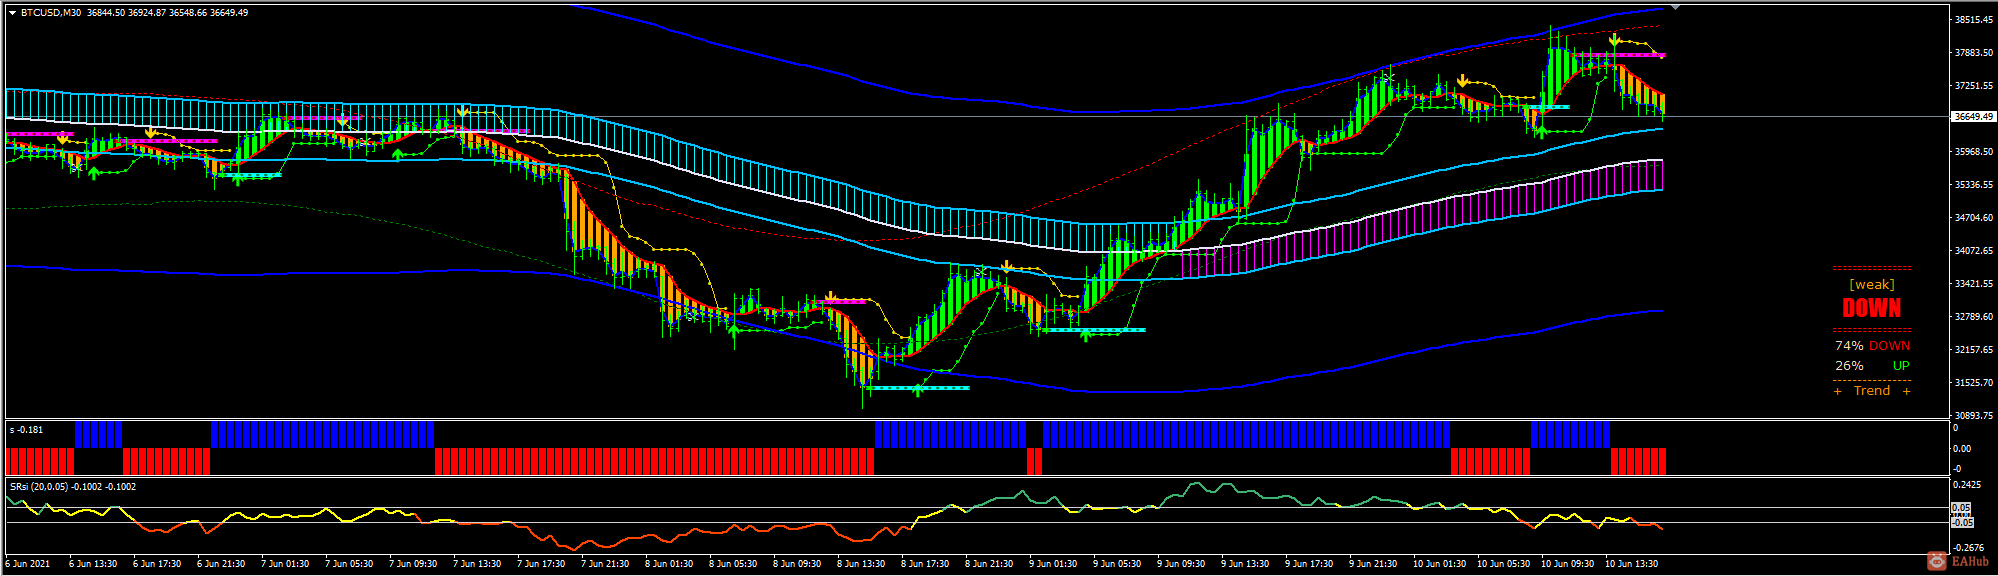Click the 7 Jun 17:30 time label
This screenshot has height=576, width=1998.
pos(540,564)
